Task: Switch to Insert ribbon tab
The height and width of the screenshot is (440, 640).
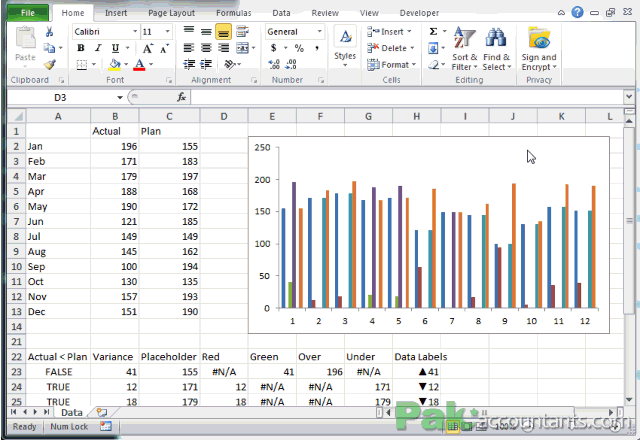Action: coord(116,13)
